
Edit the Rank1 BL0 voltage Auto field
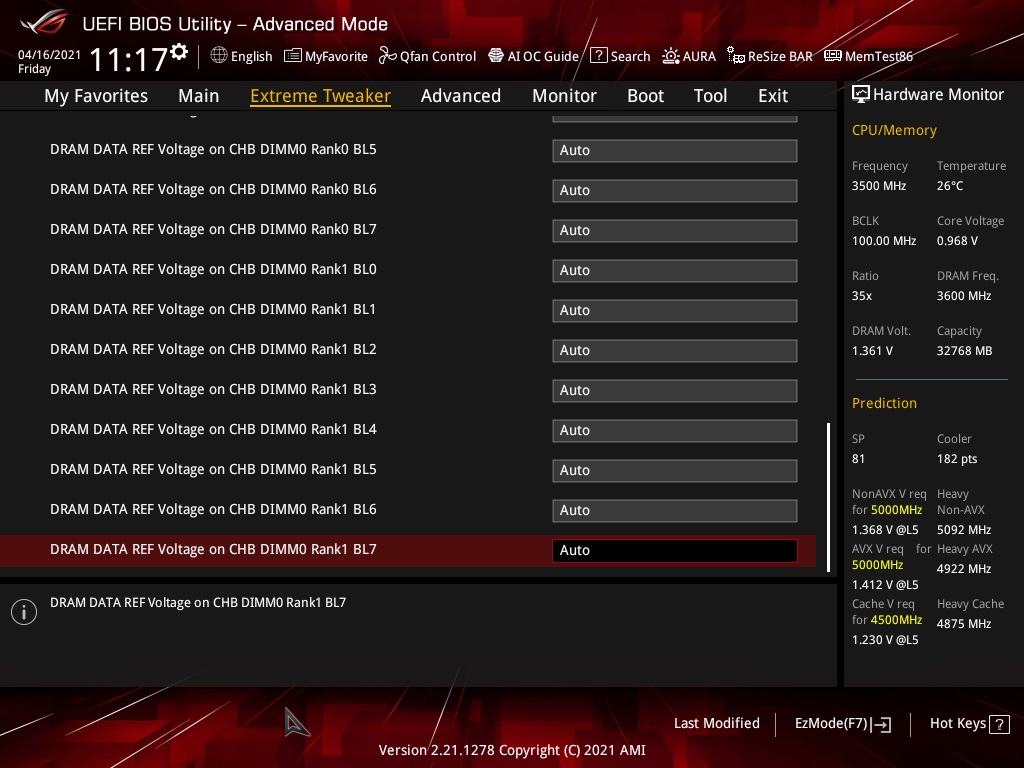pyautogui.click(x=675, y=270)
